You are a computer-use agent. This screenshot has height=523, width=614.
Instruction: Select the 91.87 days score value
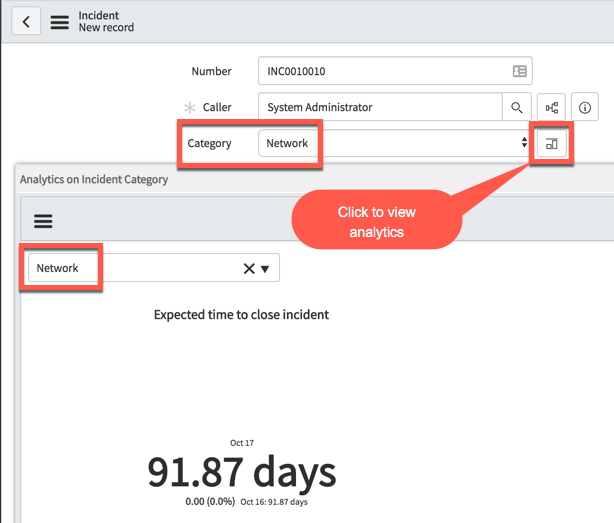pos(242,473)
